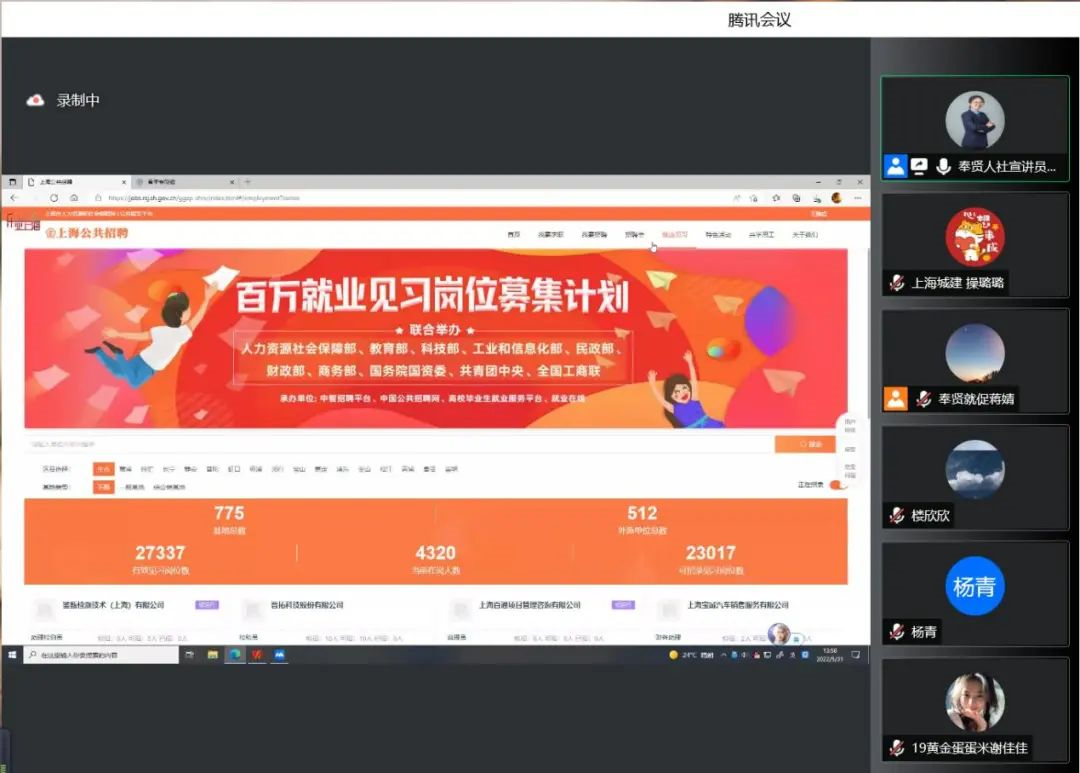Close the second browser tab
This screenshot has width=1080, height=773.
point(232,182)
